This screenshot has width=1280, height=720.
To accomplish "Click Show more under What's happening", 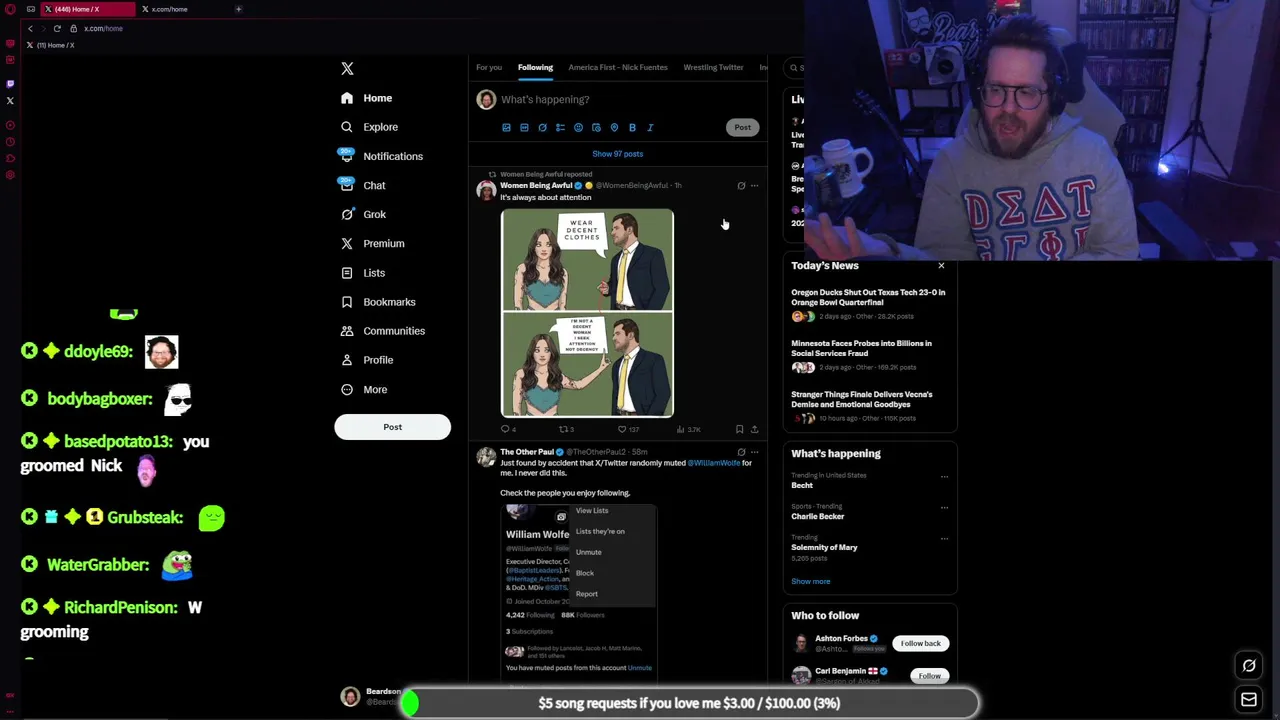I will [x=810, y=581].
